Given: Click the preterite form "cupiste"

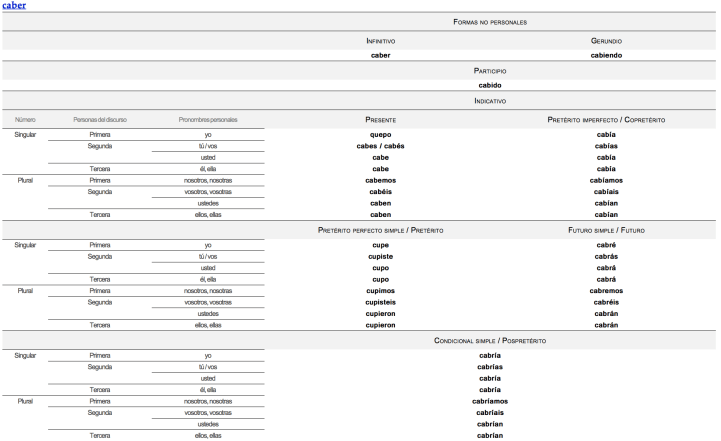Looking at the screenshot, I should coord(380,256).
